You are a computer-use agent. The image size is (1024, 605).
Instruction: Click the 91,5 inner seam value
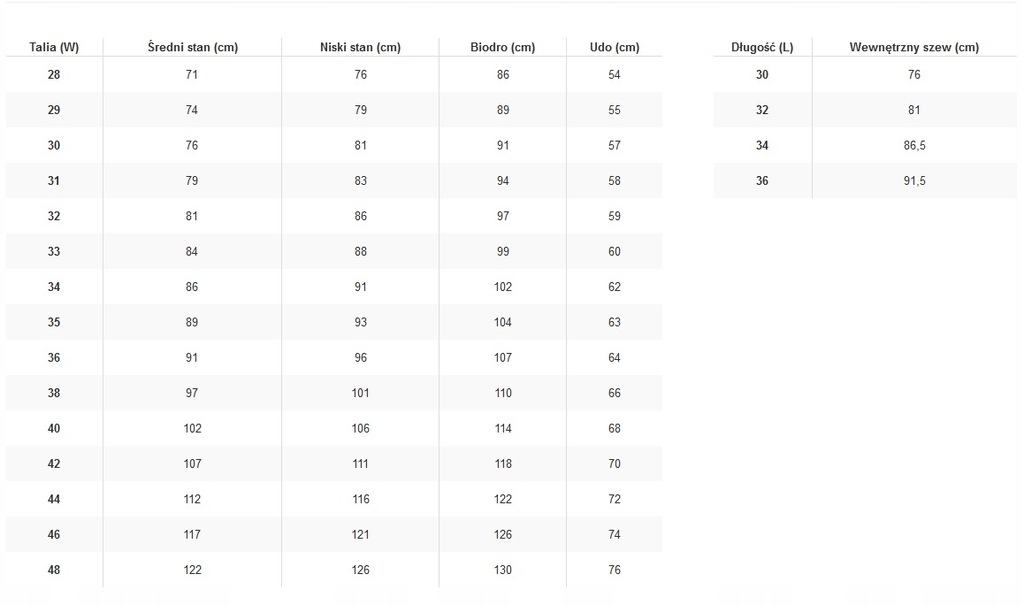(914, 181)
